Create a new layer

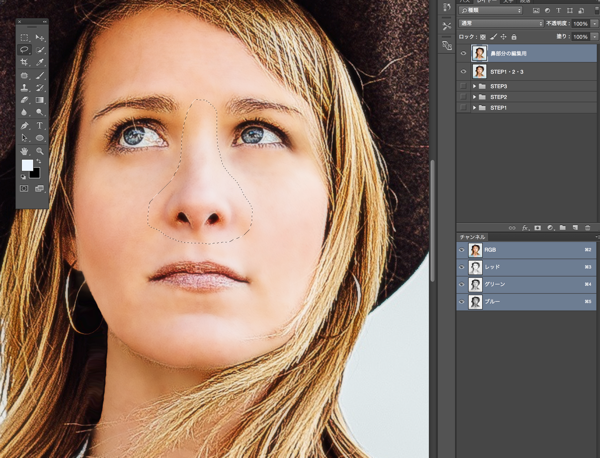(575, 228)
